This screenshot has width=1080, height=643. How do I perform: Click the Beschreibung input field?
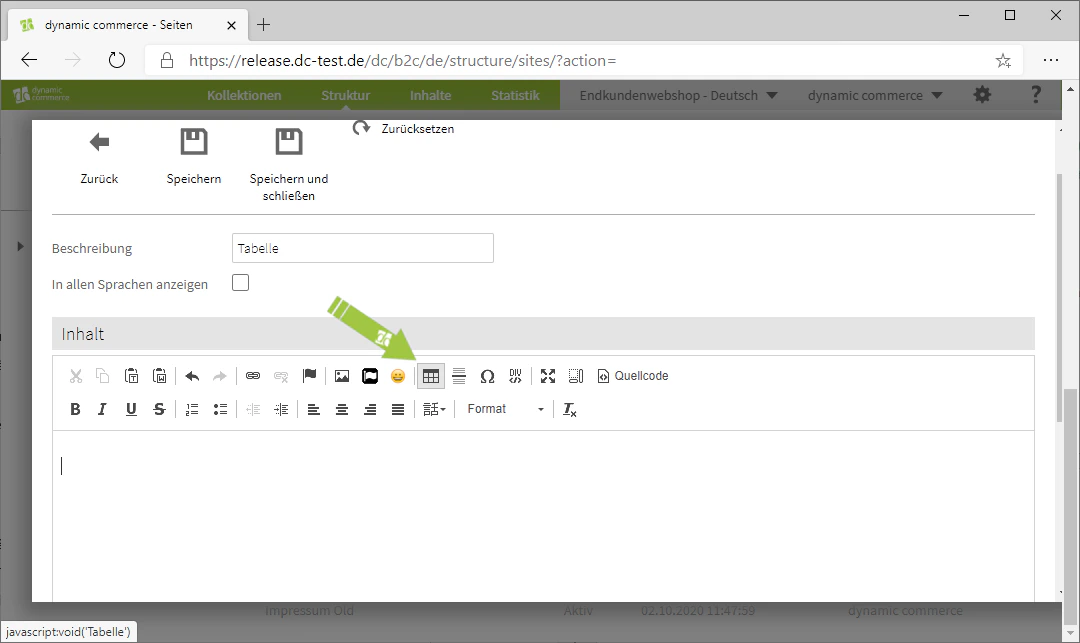tap(362, 248)
